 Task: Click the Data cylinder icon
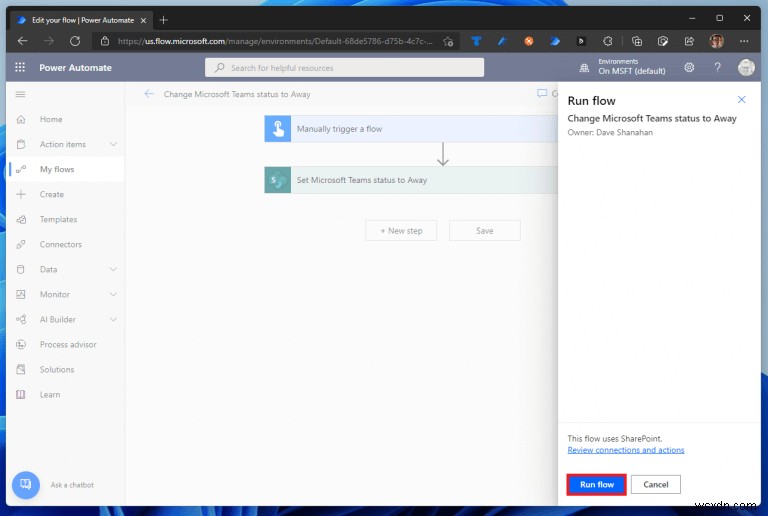(21, 269)
